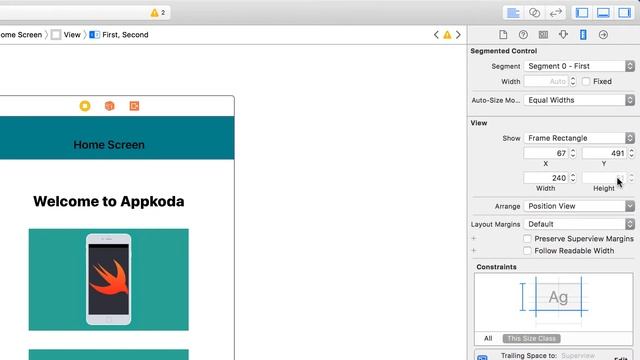The image size is (640, 360).
Task: Click the jump bar warning triangle
Action: pos(447,35)
